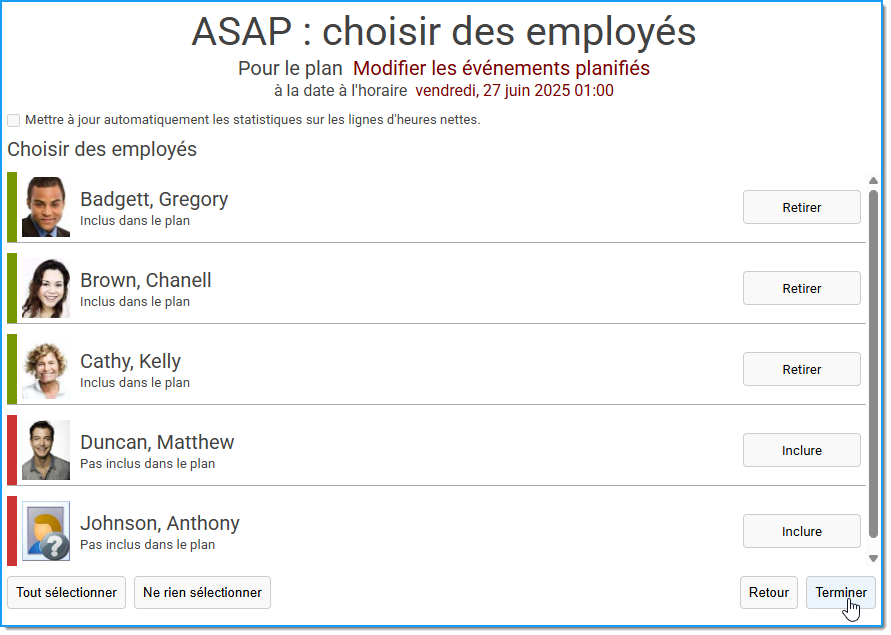The image size is (891, 635).
Task: Click the employee list scrollbar thumb
Action: tap(873, 364)
